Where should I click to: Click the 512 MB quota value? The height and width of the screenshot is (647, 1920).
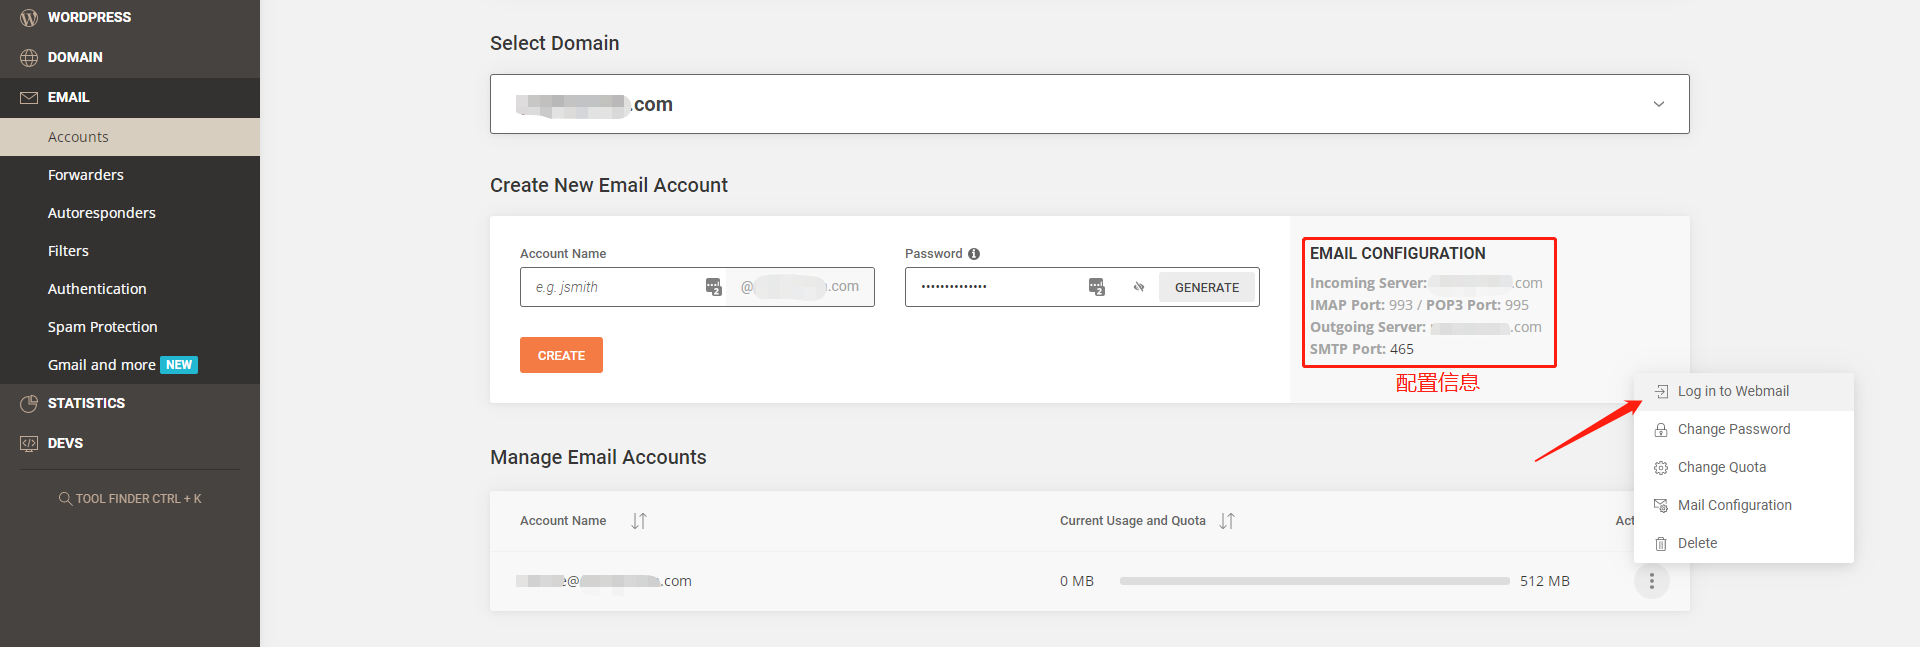pos(1545,581)
